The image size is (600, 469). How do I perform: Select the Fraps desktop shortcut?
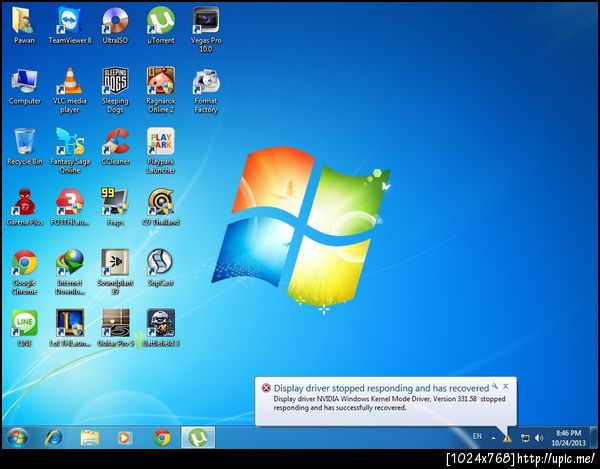coord(115,207)
